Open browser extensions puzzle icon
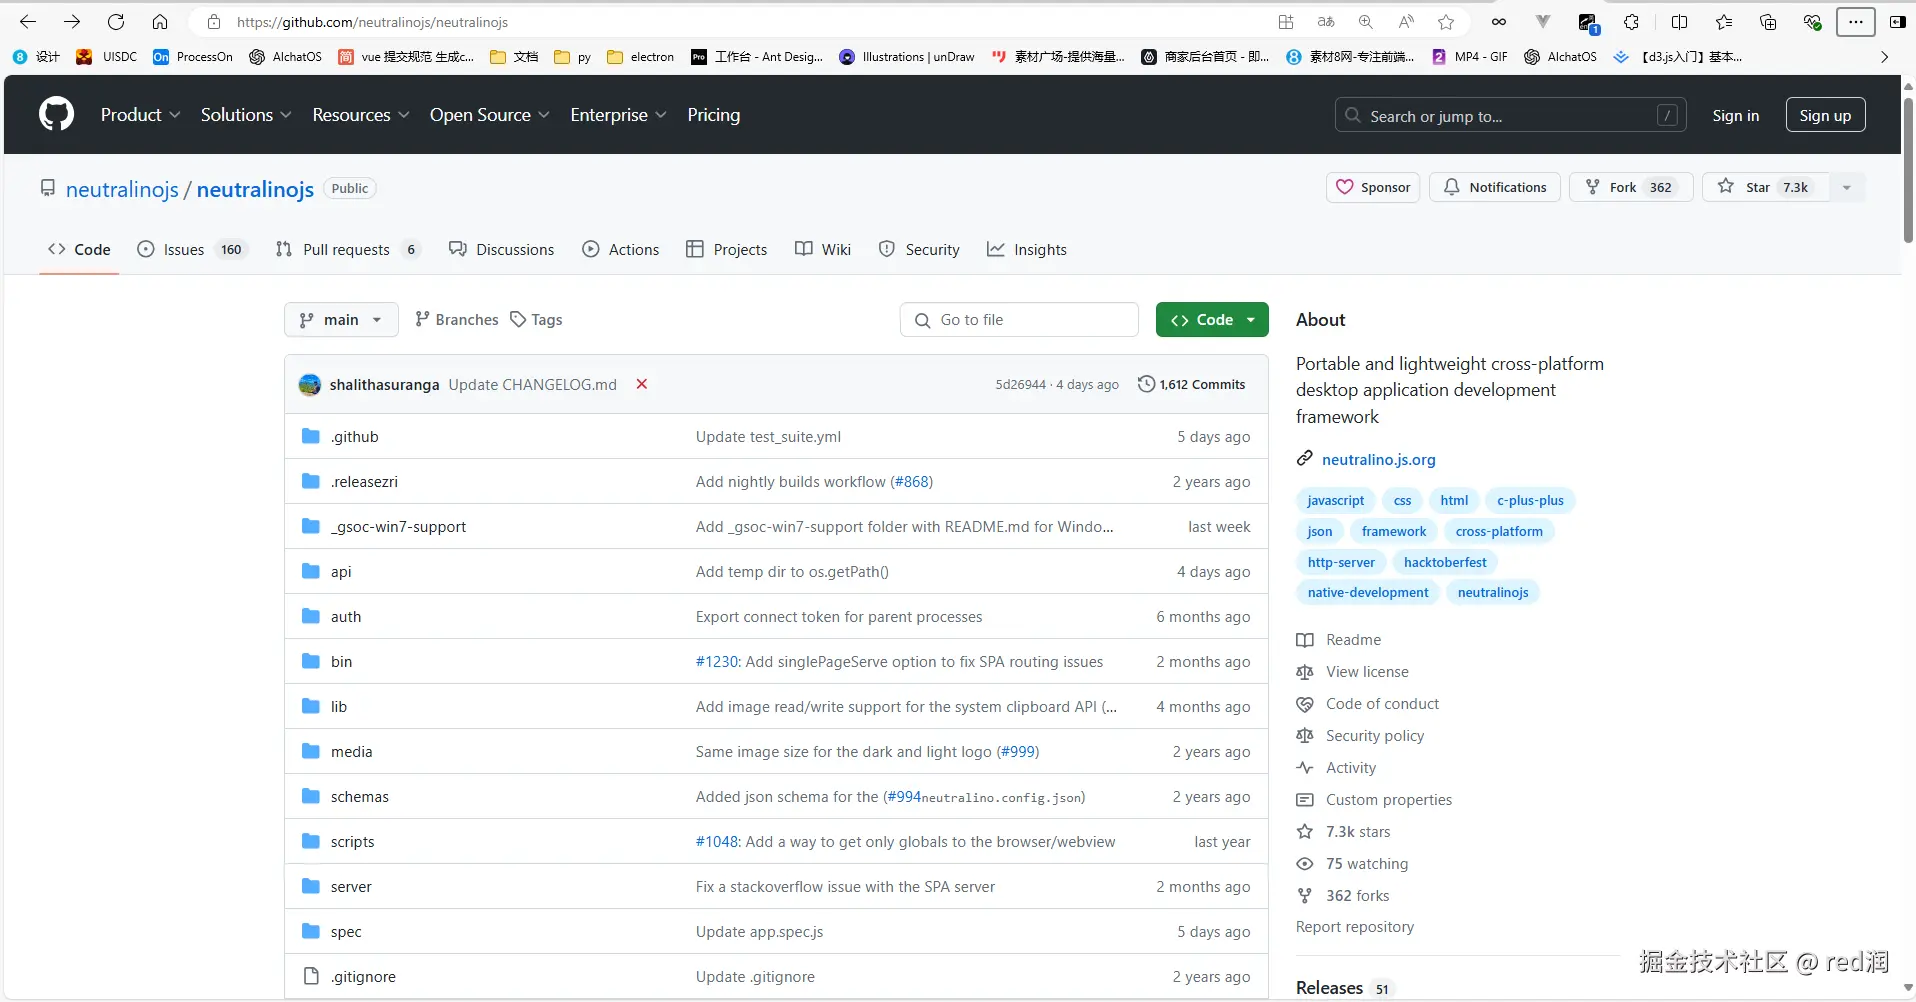The height and width of the screenshot is (1002, 1916). pos(1631,22)
